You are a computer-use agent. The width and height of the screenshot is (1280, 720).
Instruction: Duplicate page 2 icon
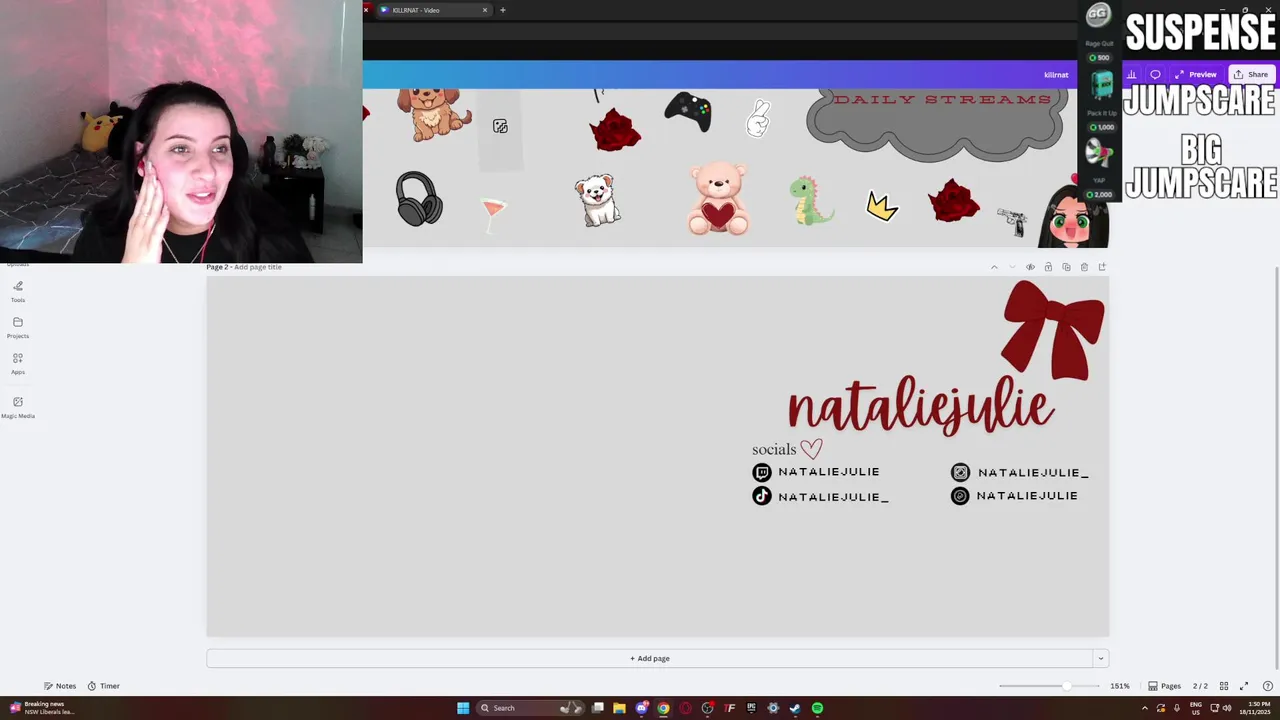[1066, 267]
